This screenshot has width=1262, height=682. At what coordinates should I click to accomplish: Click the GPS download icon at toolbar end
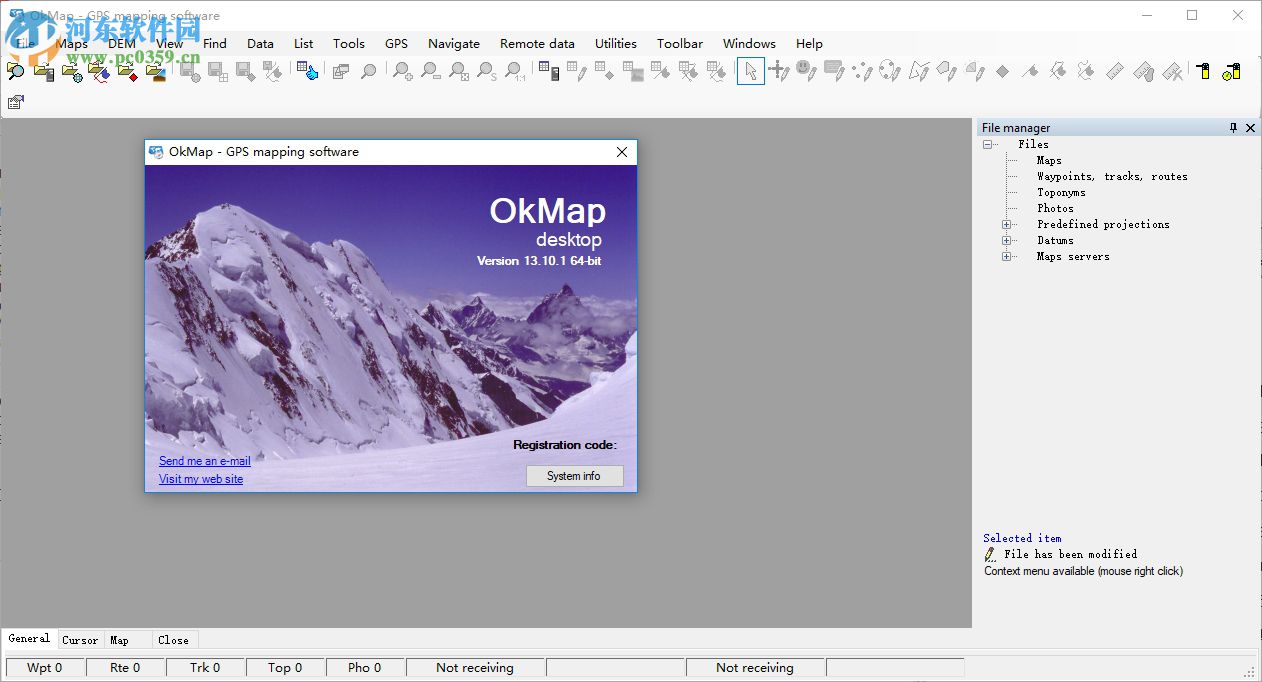click(x=1232, y=71)
